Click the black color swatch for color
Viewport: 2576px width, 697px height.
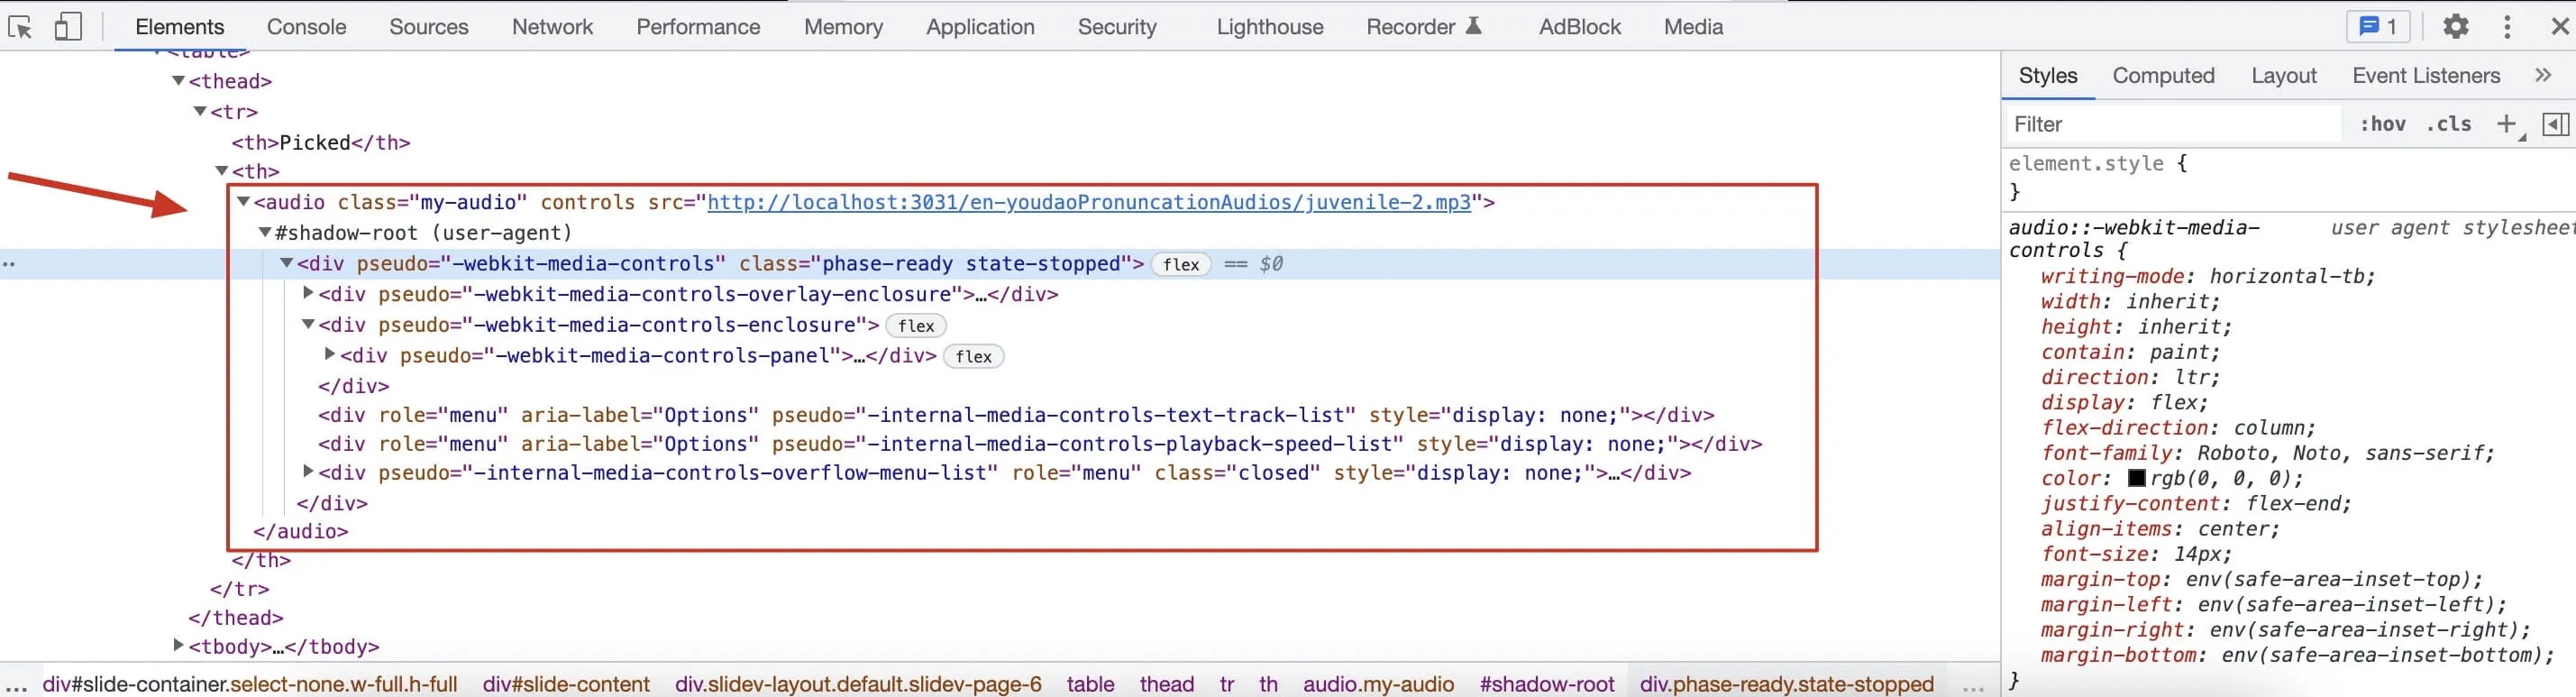(2137, 478)
